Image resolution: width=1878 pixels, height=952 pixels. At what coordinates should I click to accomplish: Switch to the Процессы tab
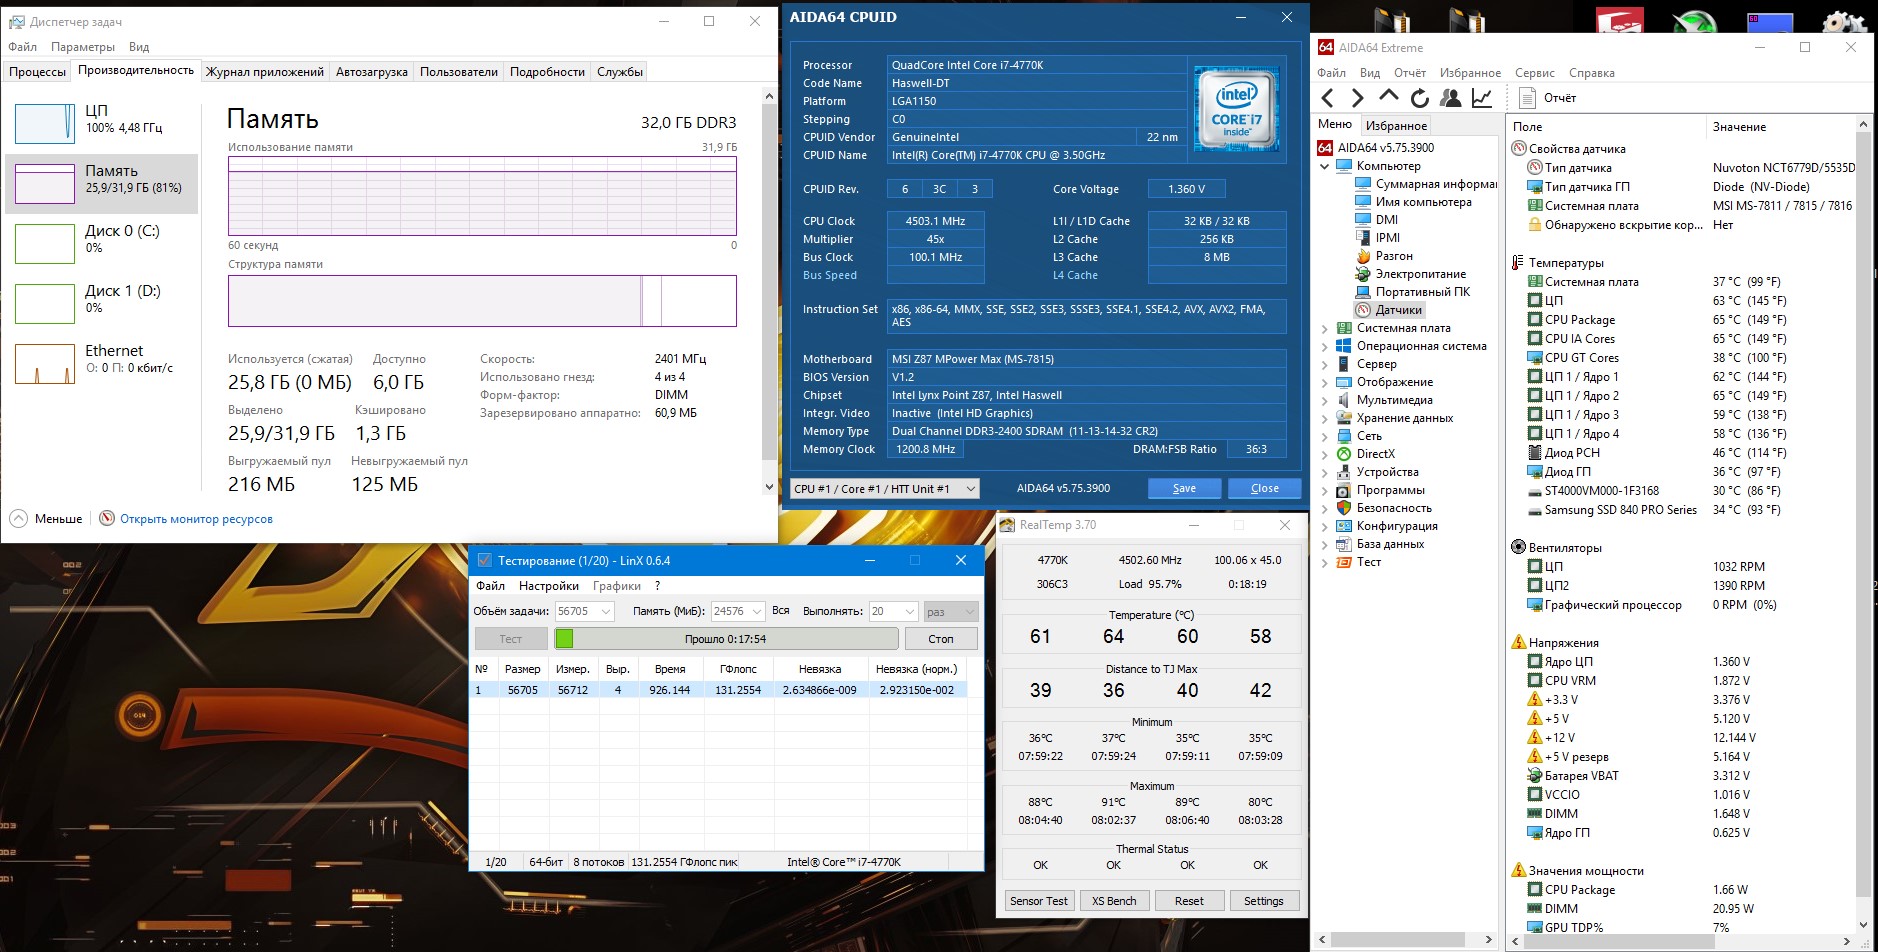click(38, 72)
